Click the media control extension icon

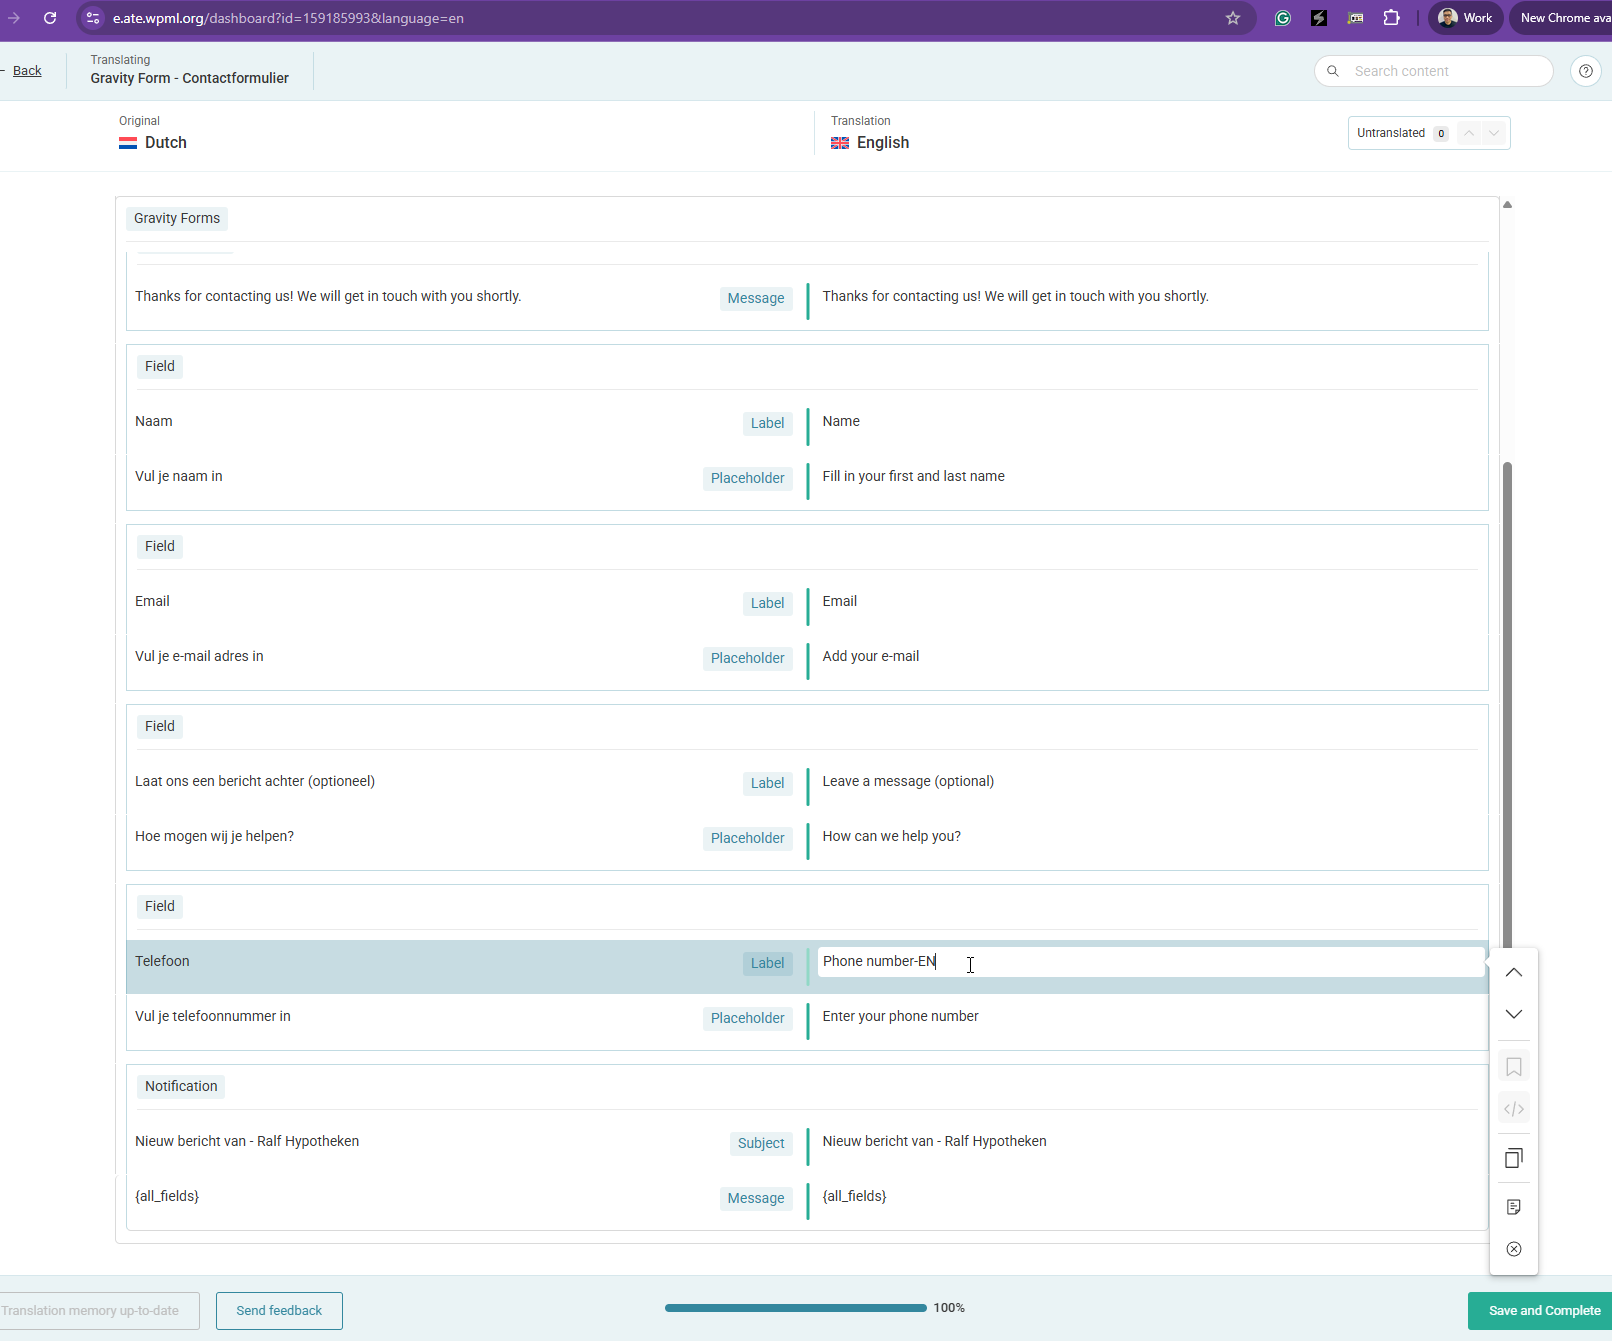1355,18
